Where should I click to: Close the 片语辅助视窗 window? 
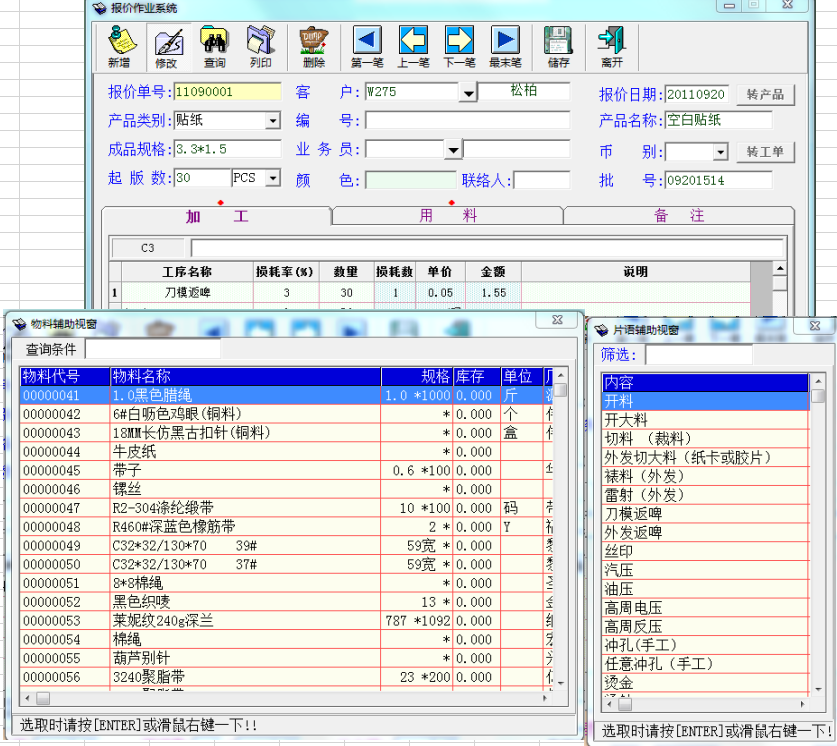pyautogui.click(x=815, y=326)
